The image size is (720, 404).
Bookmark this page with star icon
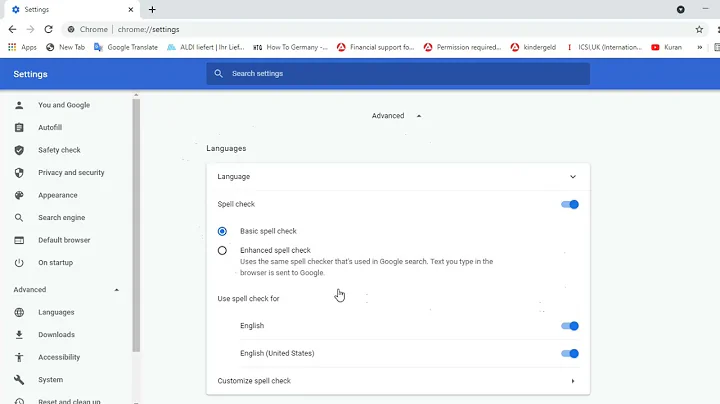pos(699,30)
